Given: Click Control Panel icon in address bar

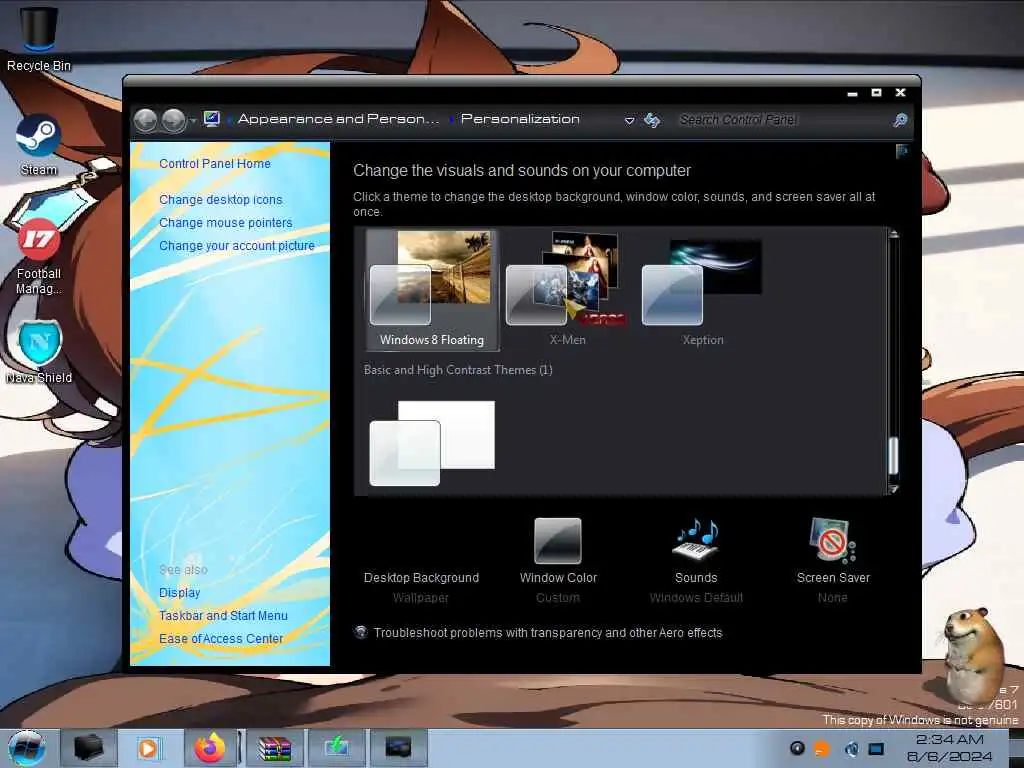Looking at the screenshot, I should point(212,119).
